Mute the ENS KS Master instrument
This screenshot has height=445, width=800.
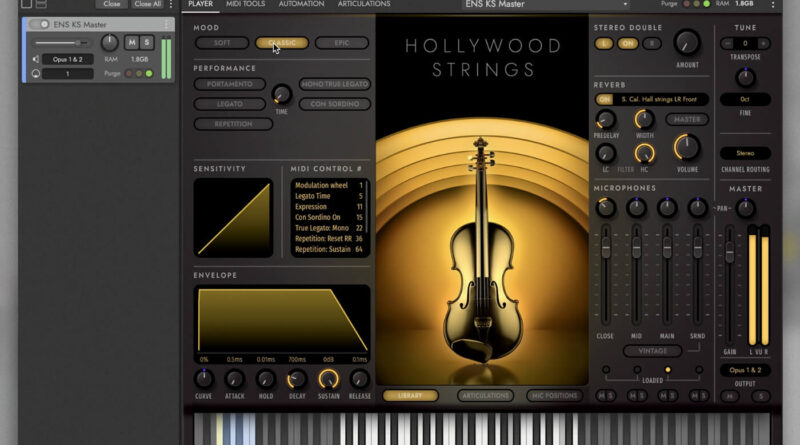pyautogui.click(x=132, y=42)
